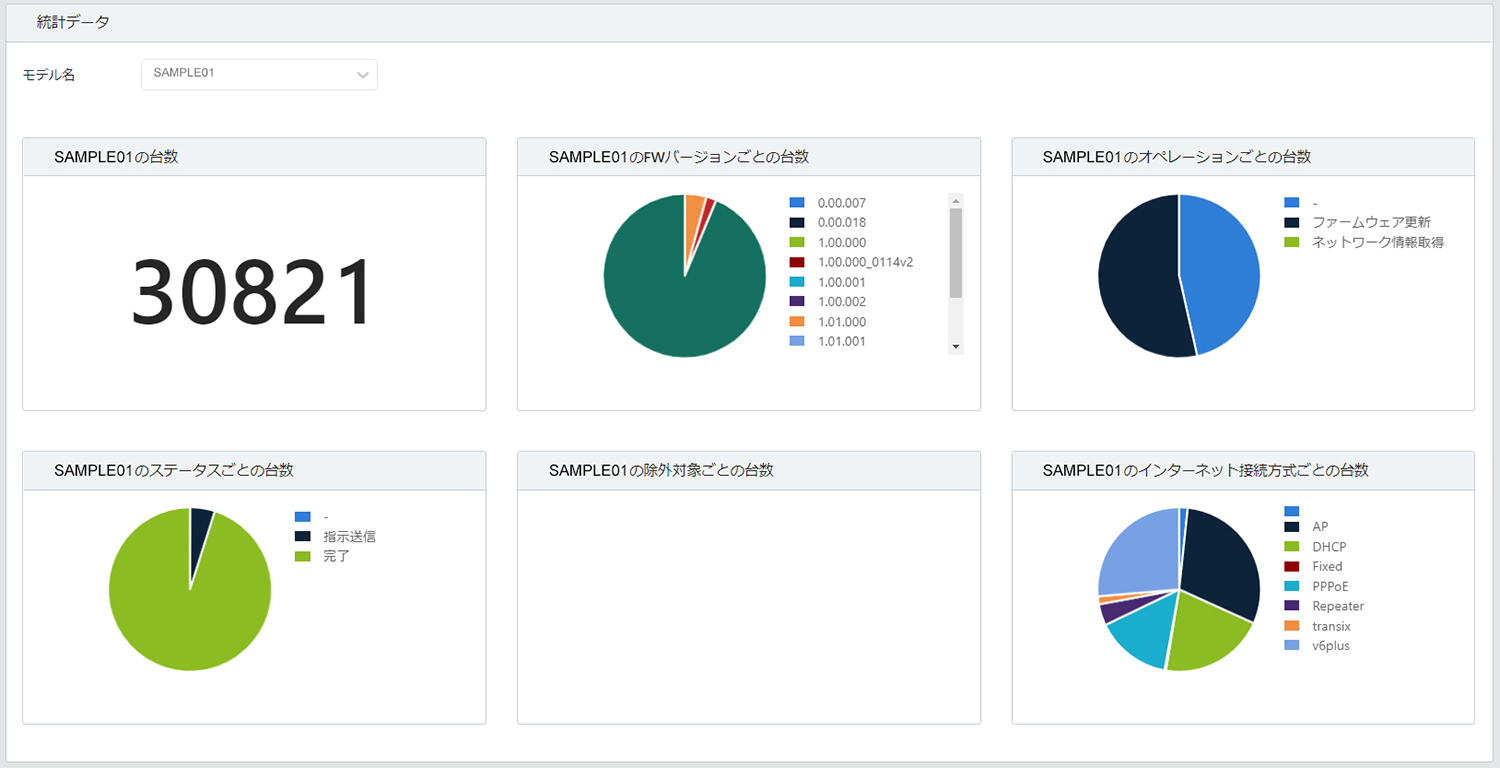1500x768 pixels.
Task: Click the 1.00.000_0114v2 red legend swatch
Action: point(796,262)
